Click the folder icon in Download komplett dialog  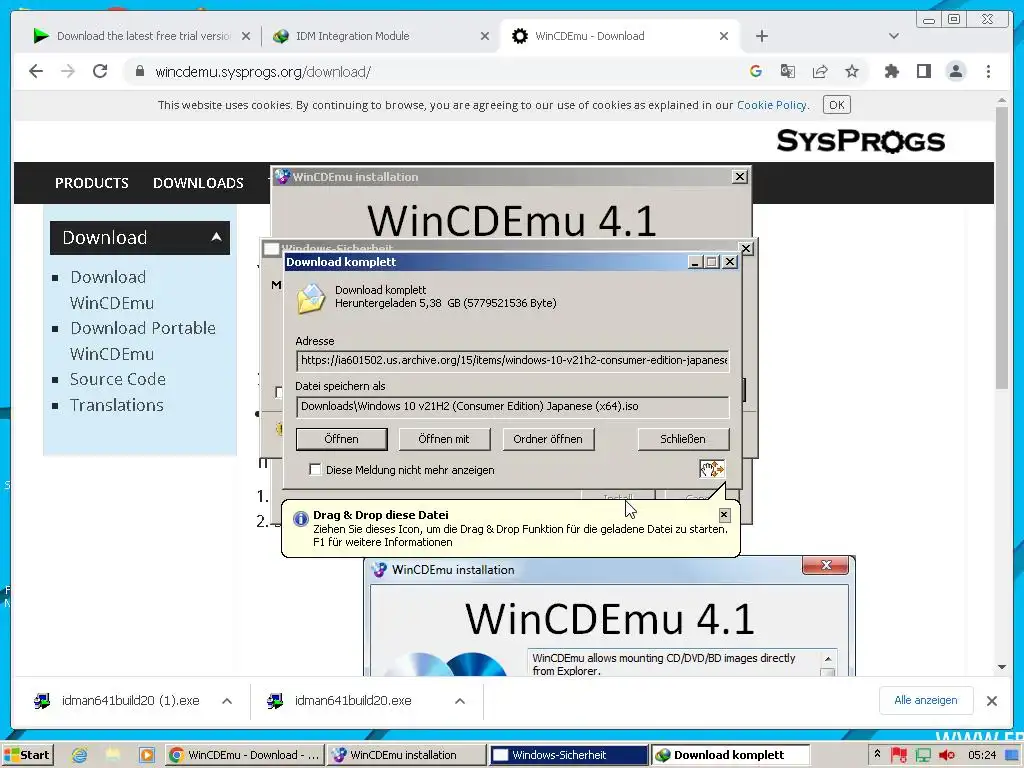311,298
